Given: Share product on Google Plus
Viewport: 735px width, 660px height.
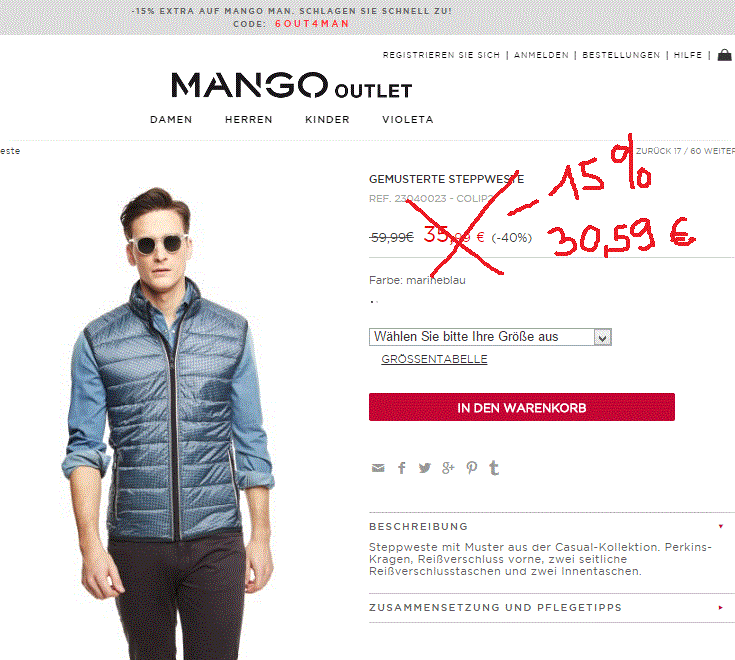Looking at the screenshot, I should click(x=448, y=468).
